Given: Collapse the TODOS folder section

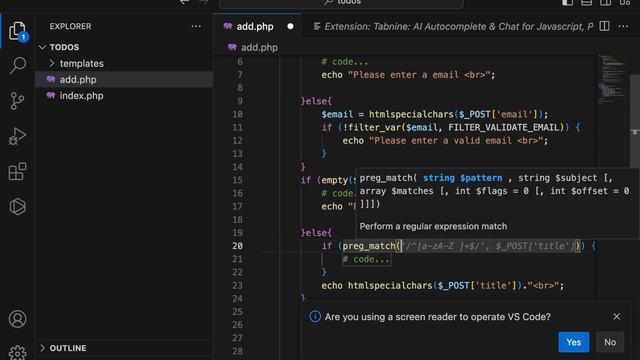Looking at the screenshot, I should tap(42, 47).
